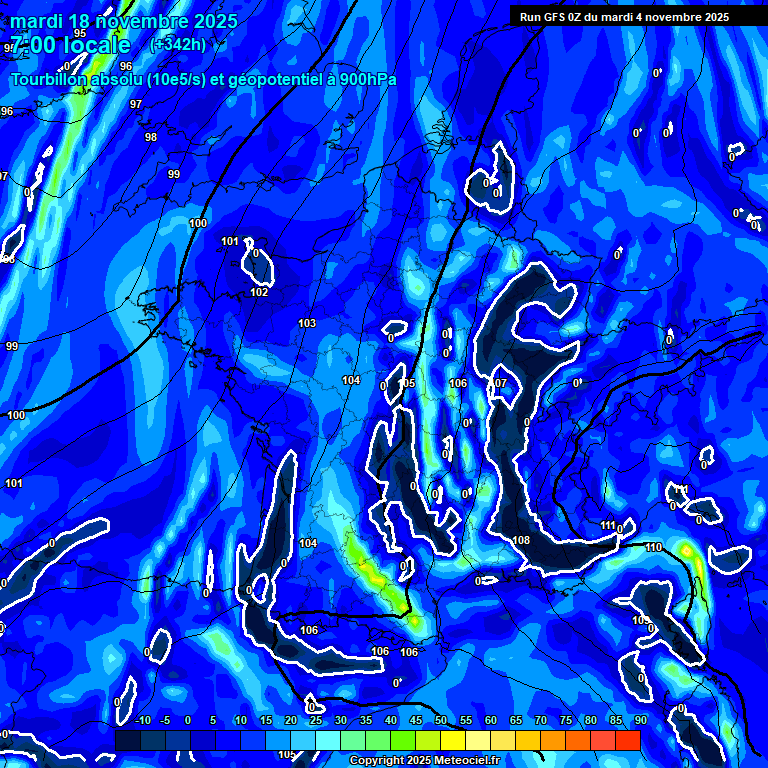The image size is (768, 768).
Task: Click the -10 label on the color scale
Action: (x=141, y=720)
